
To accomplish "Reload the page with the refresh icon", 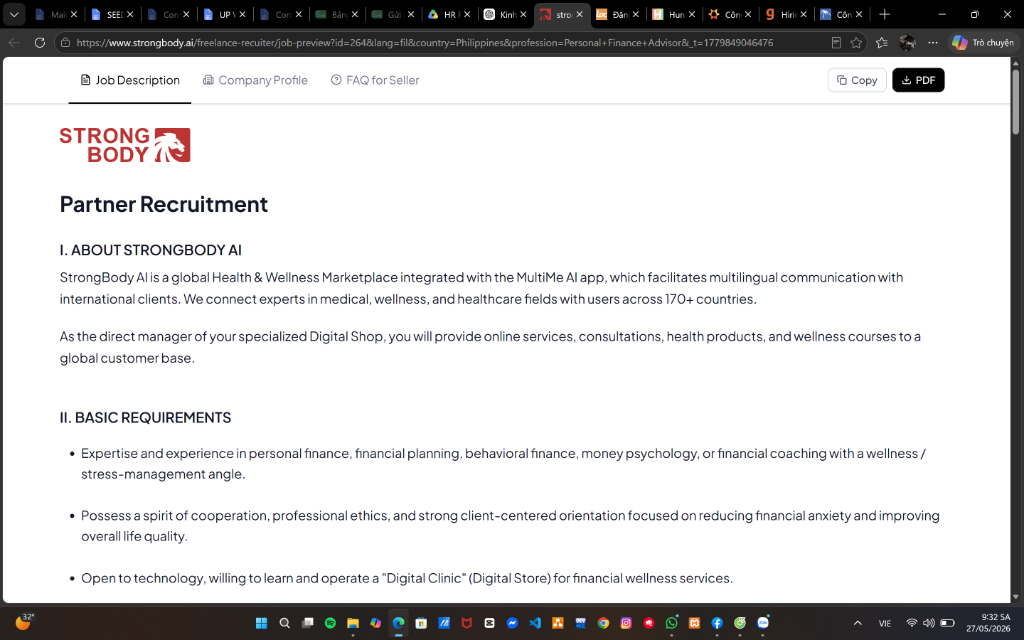I will [40, 42].
